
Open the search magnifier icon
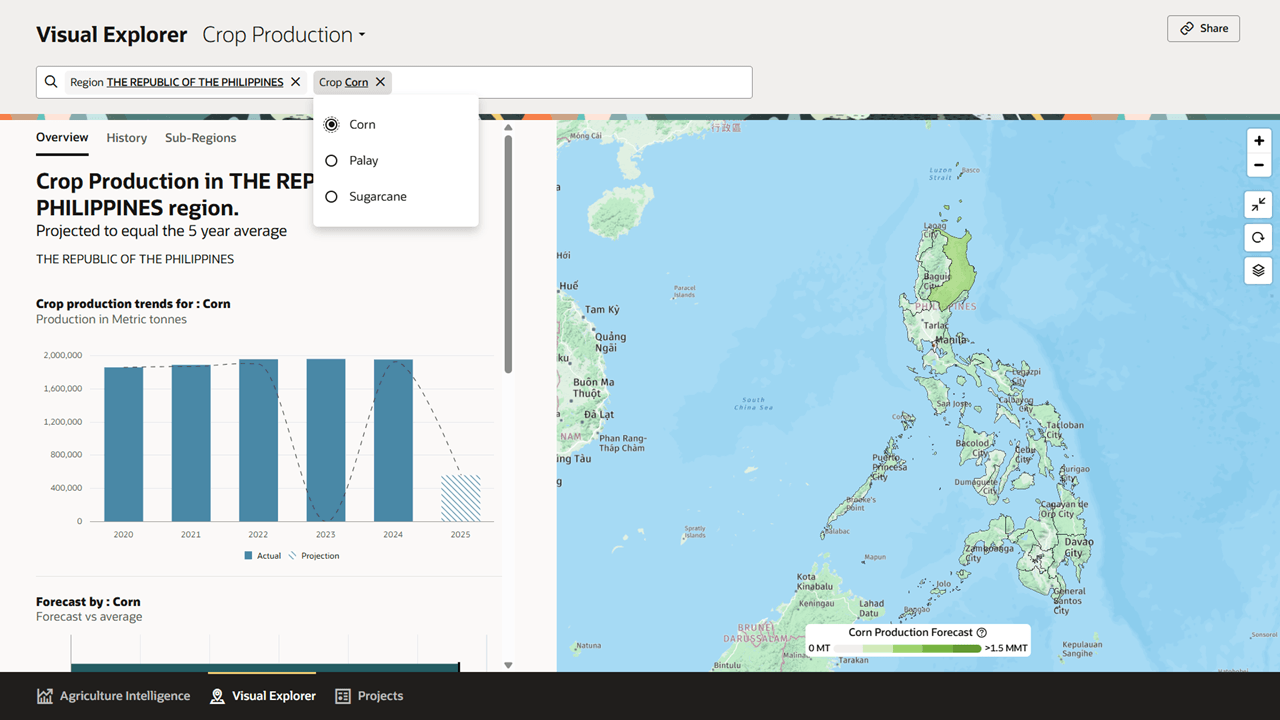pyautogui.click(x=51, y=81)
